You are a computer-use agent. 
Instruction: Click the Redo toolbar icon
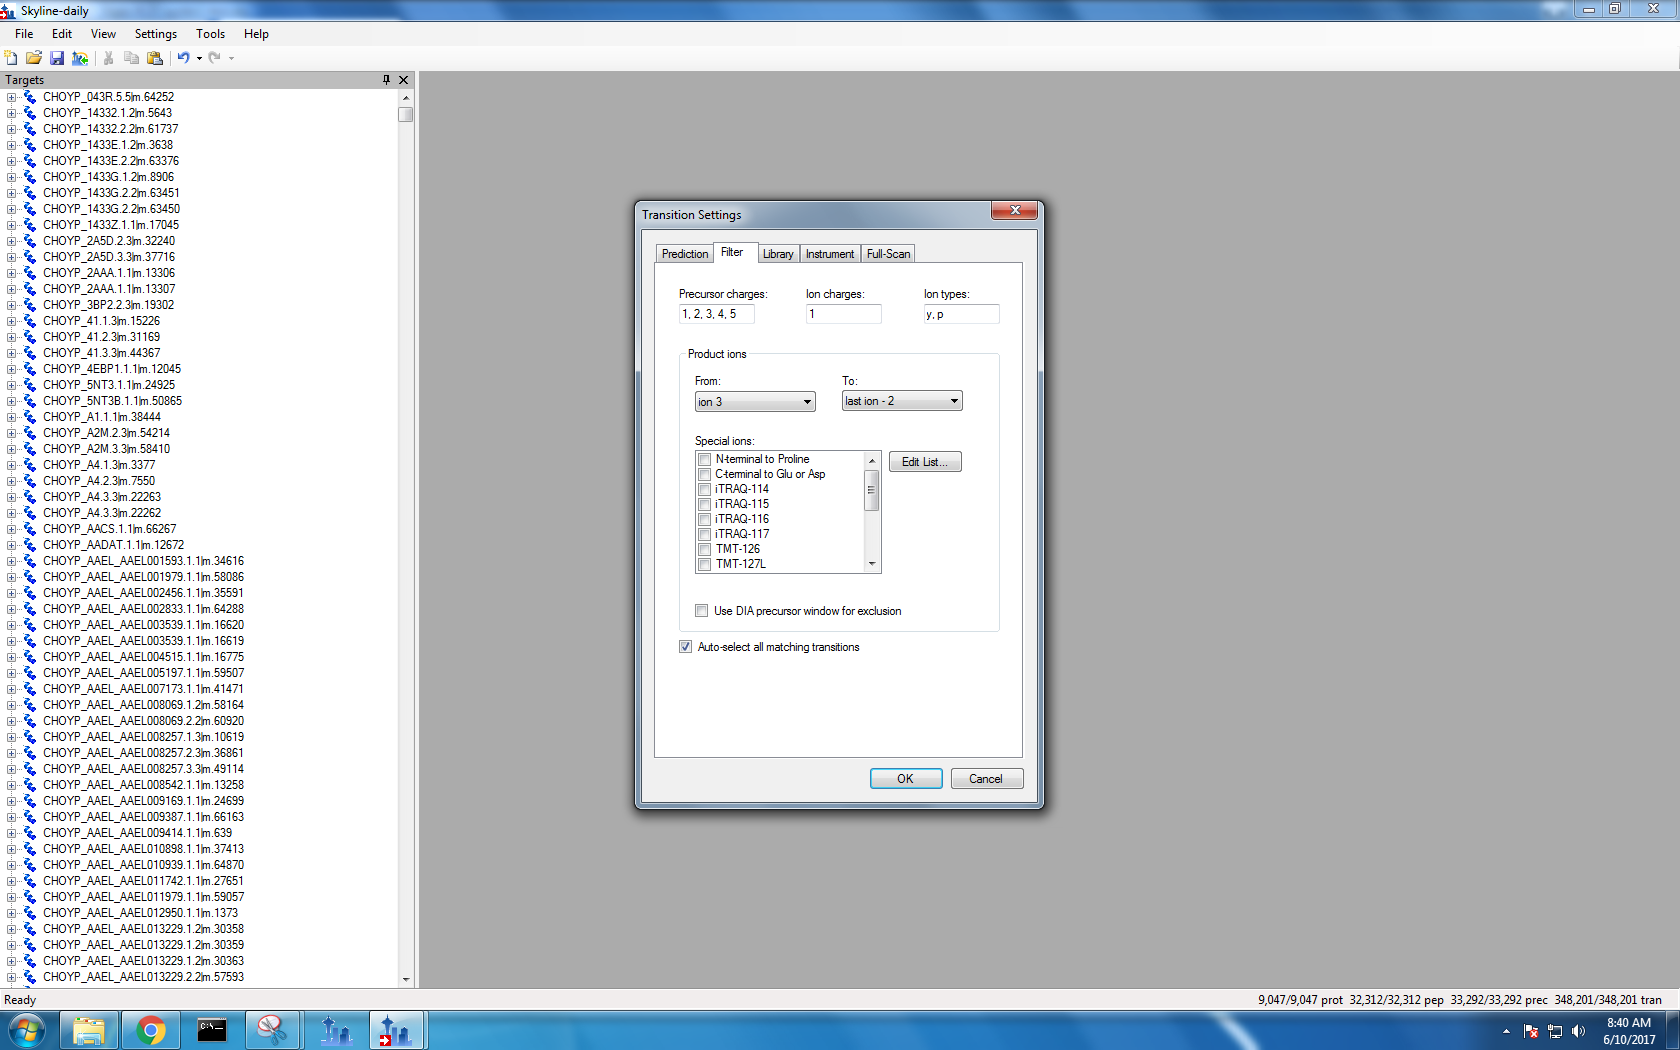tap(214, 58)
